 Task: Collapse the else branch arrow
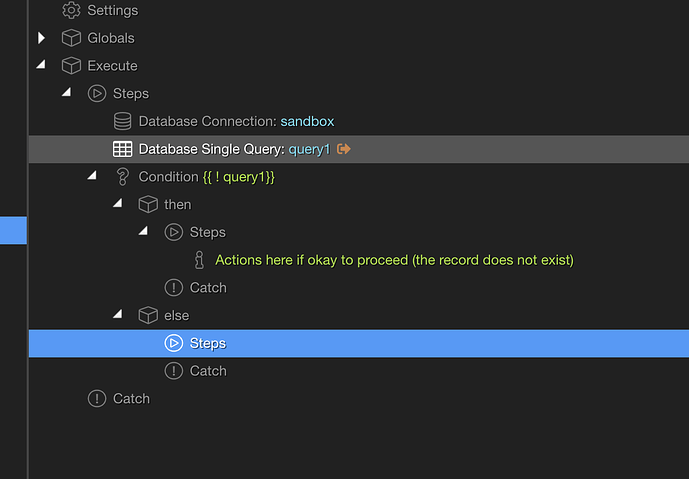tap(118, 315)
